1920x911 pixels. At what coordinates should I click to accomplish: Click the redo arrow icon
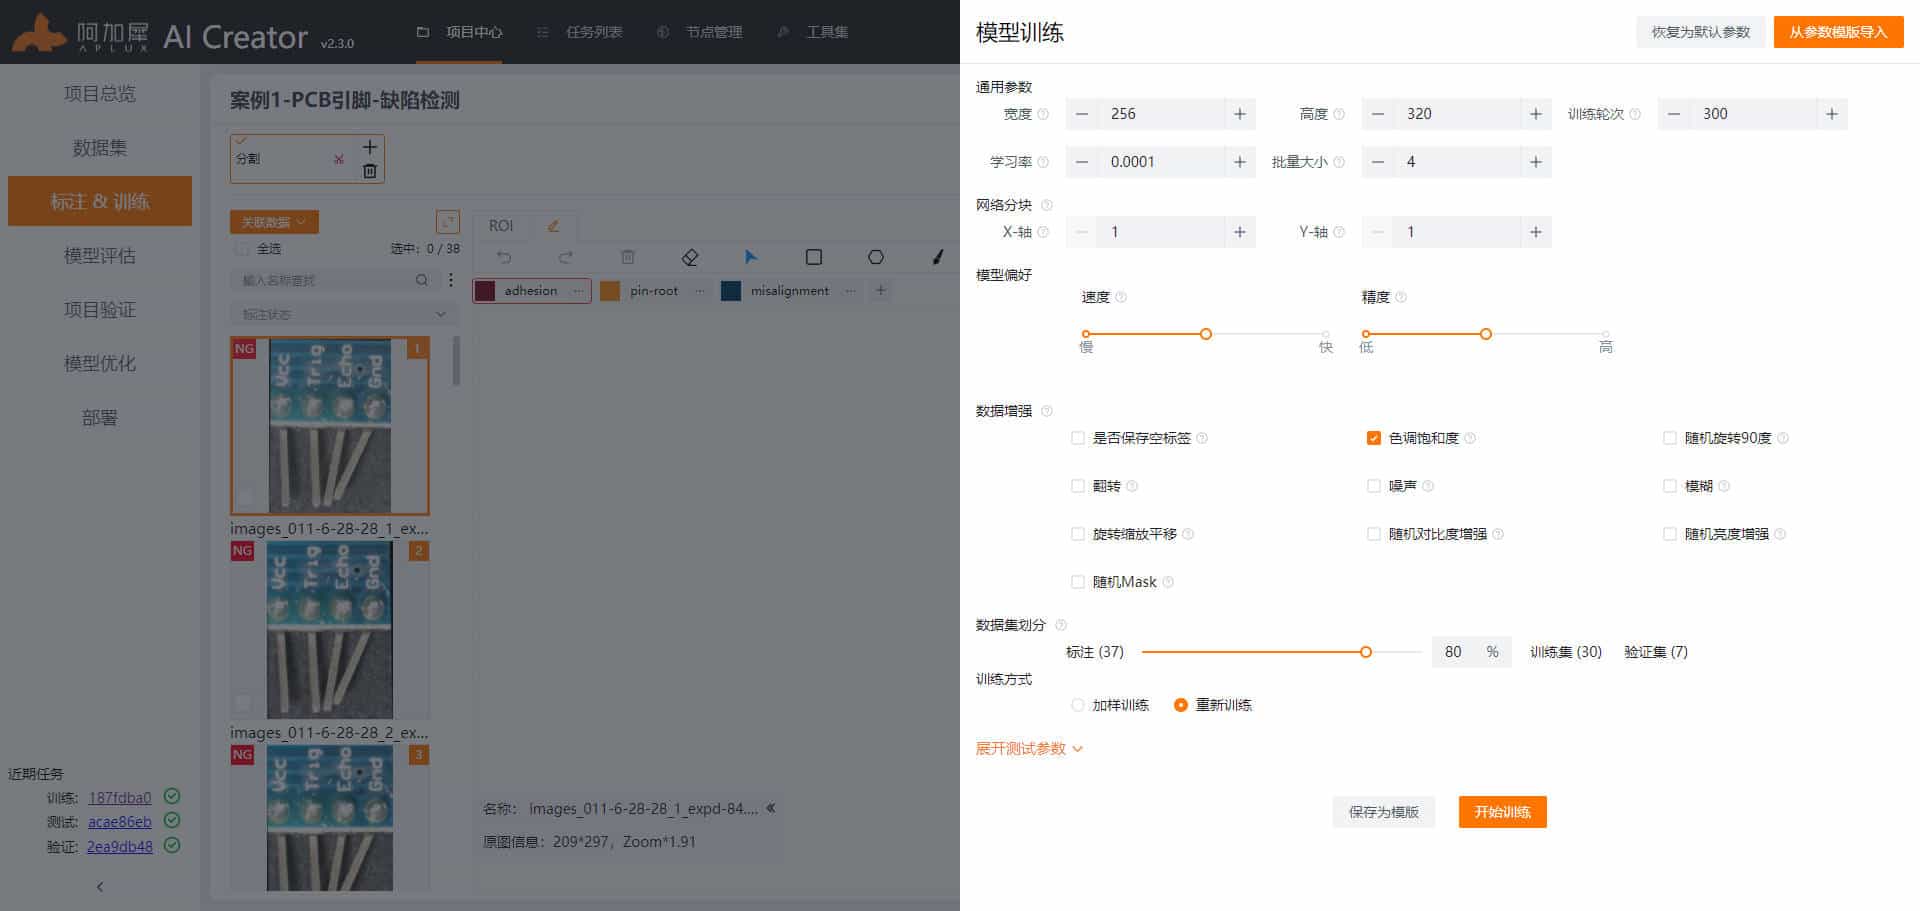point(566,257)
